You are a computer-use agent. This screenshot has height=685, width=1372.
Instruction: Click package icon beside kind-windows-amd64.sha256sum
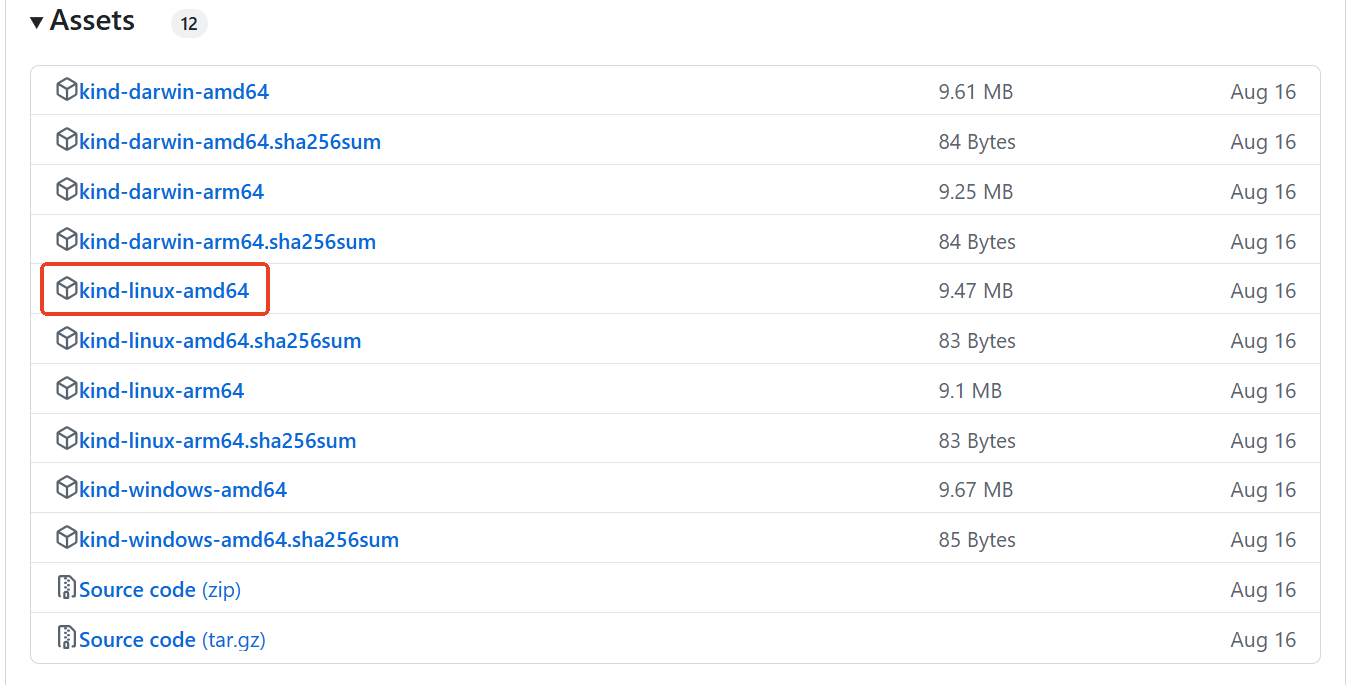tap(66, 539)
